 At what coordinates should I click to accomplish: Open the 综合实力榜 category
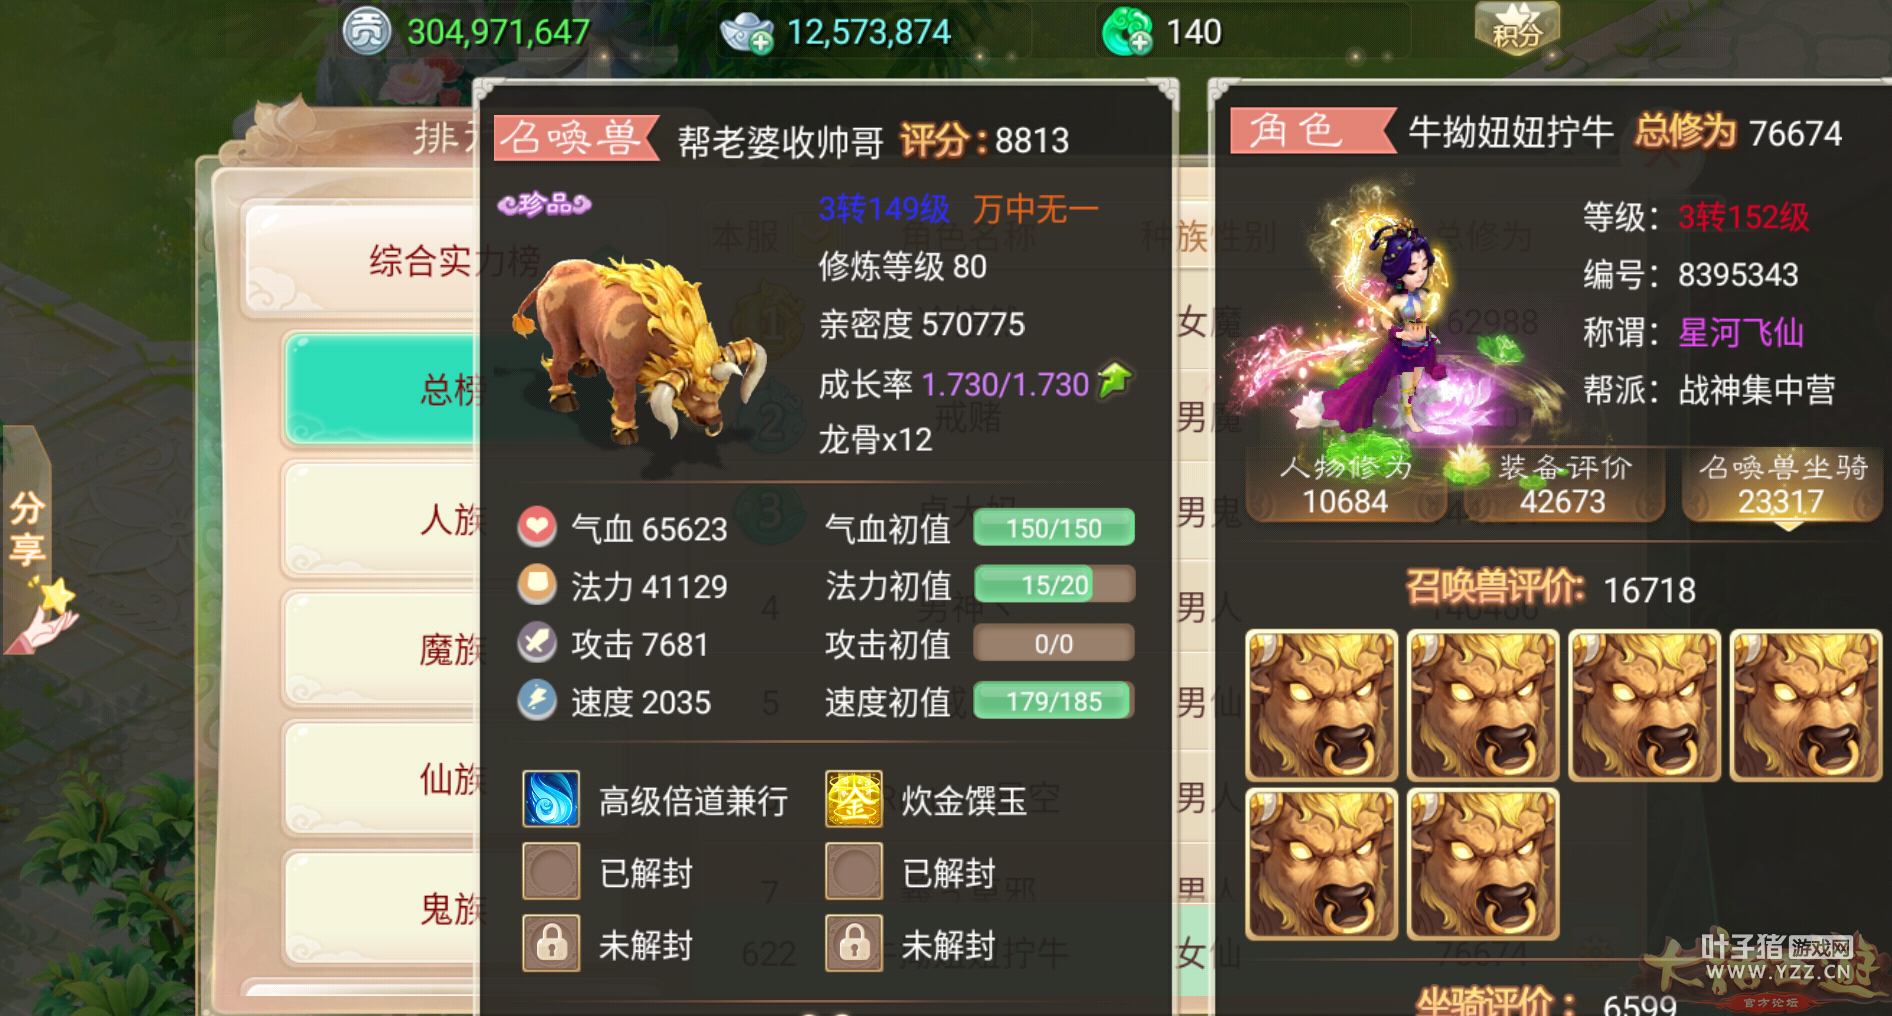(x=362, y=260)
